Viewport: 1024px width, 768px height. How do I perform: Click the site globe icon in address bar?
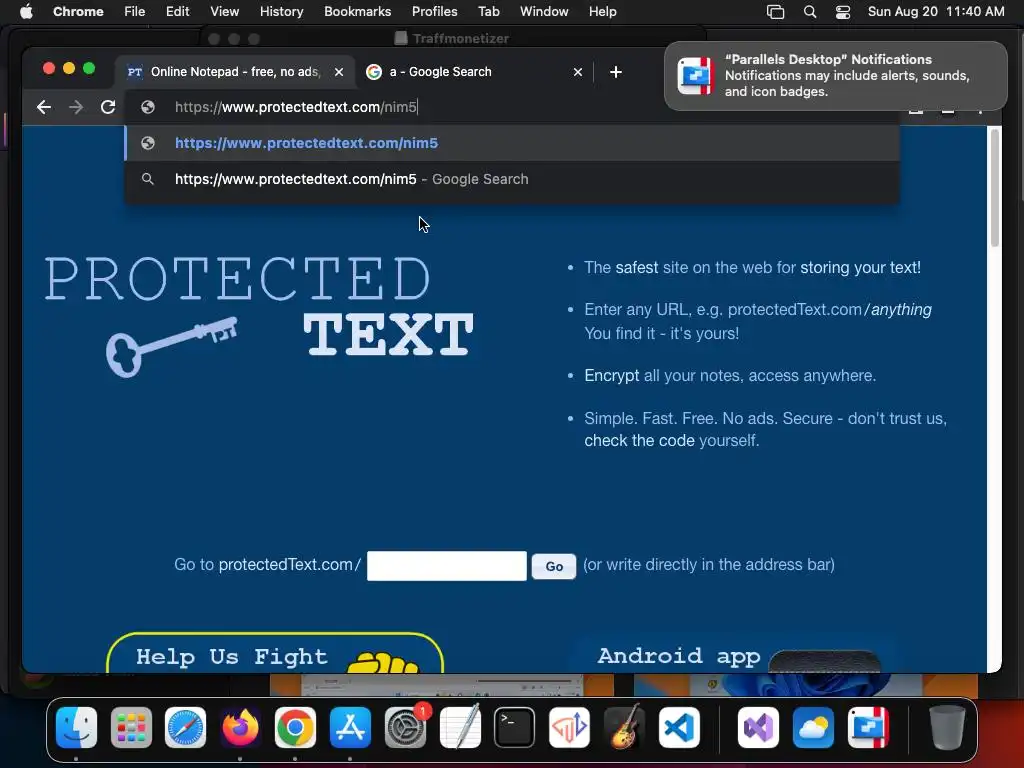pos(148,107)
